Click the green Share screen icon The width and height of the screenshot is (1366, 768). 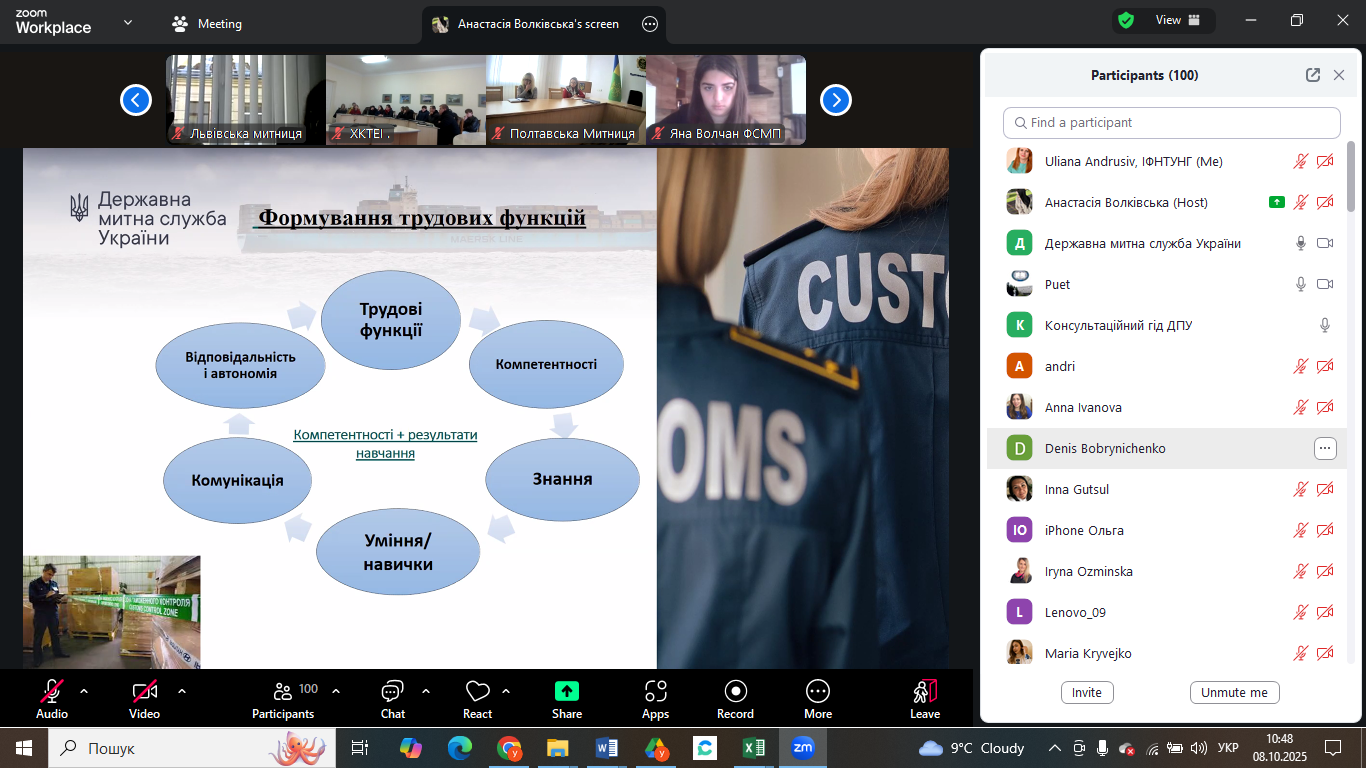pyautogui.click(x=567, y=691)
